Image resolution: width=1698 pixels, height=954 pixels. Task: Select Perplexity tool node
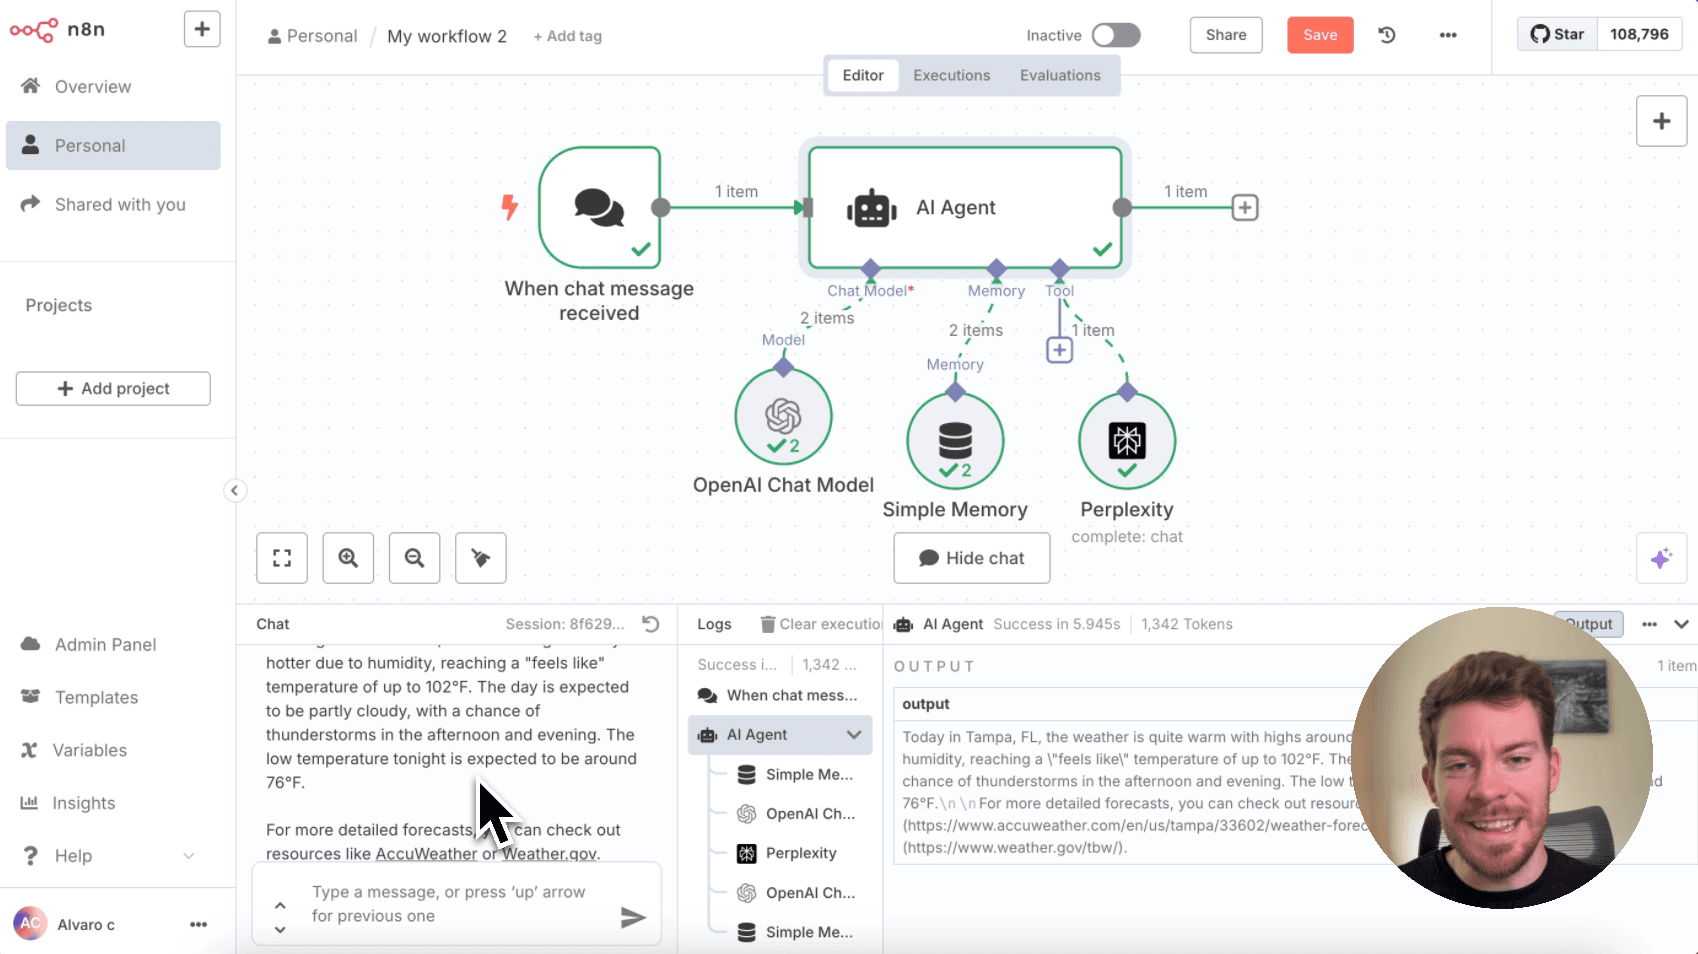point(1127,441)
